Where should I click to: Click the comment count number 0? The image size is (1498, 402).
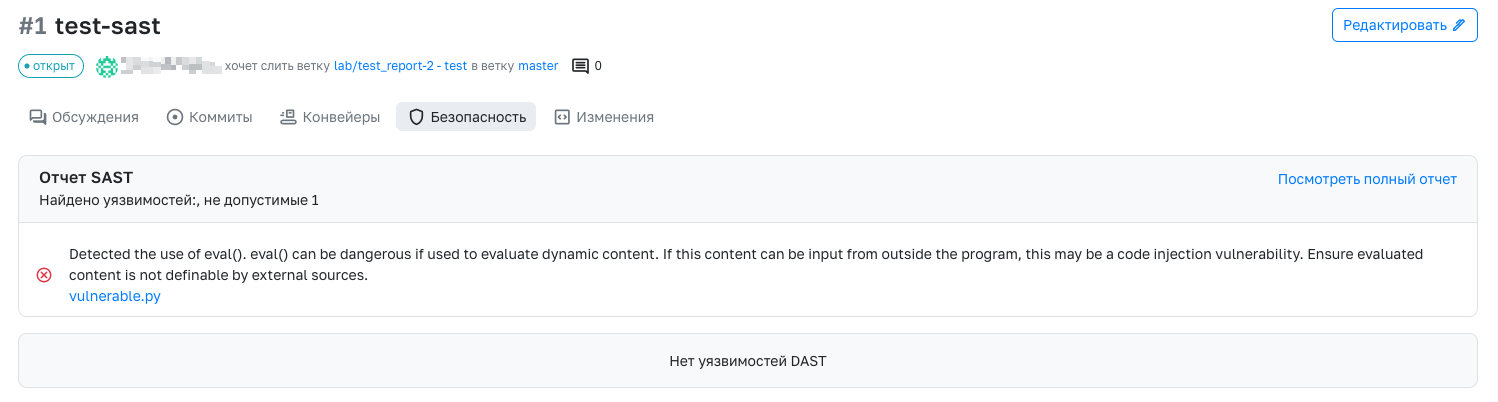click(598, 66)
